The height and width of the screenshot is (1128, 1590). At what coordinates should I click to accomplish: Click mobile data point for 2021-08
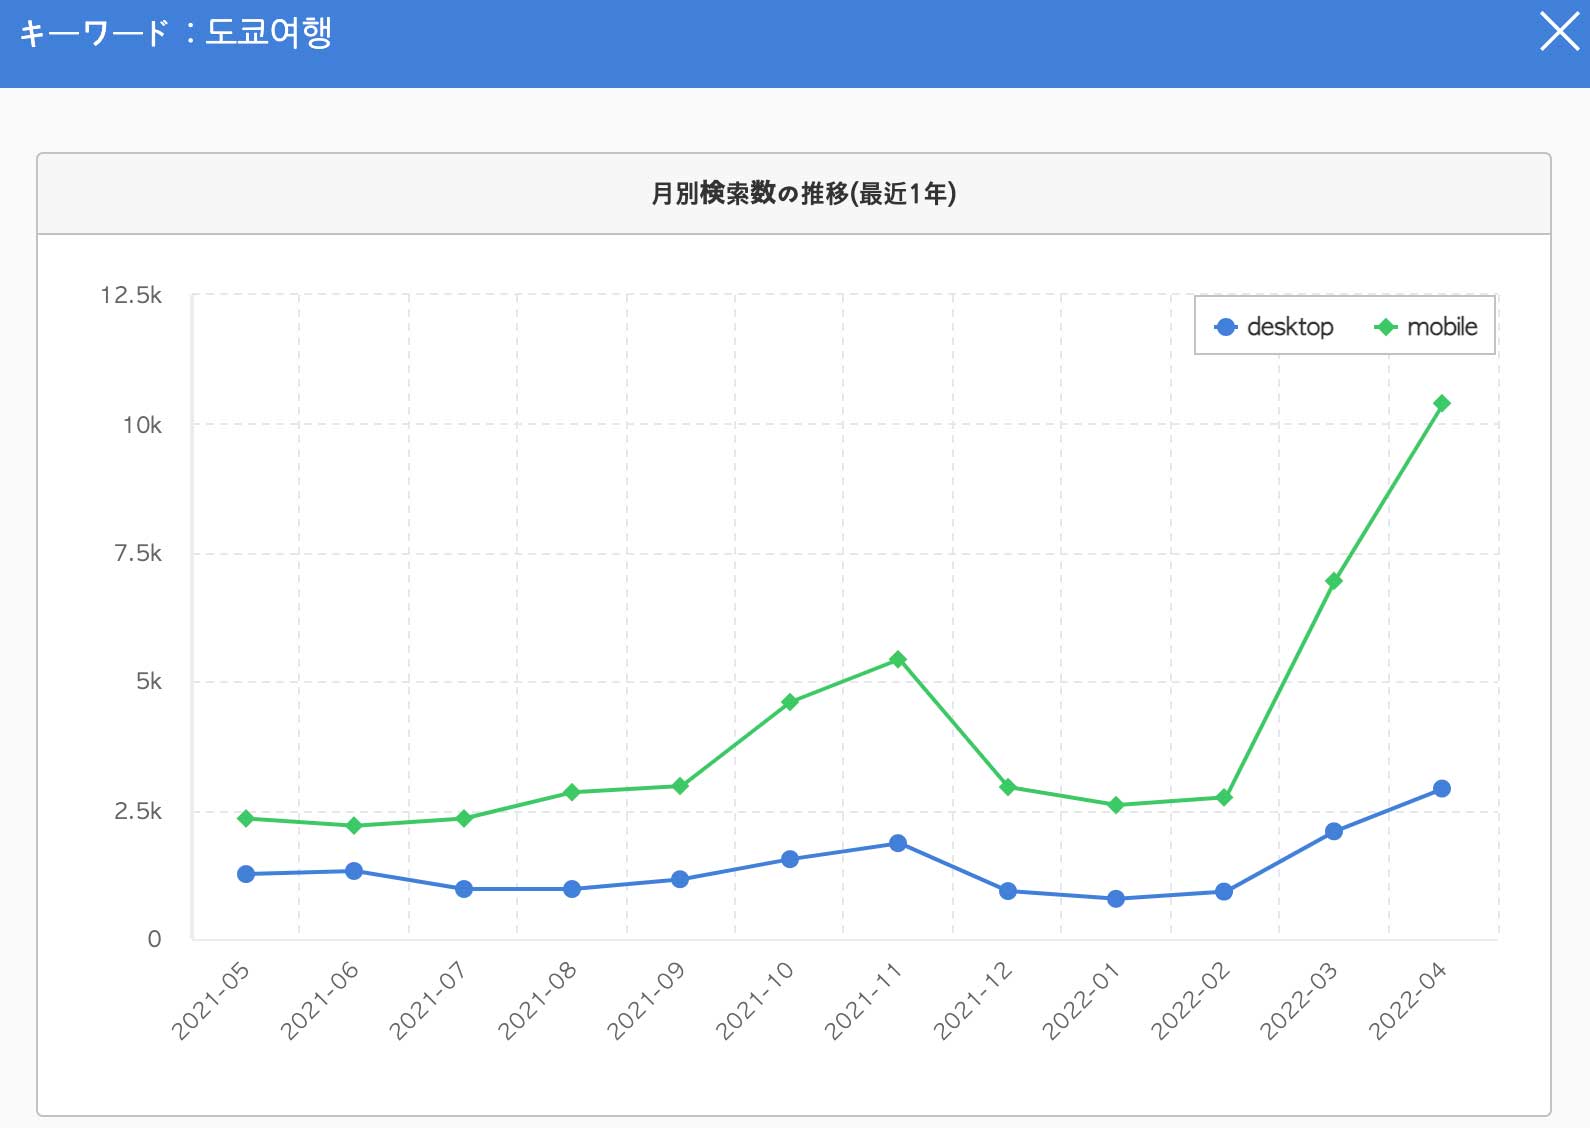572,793
